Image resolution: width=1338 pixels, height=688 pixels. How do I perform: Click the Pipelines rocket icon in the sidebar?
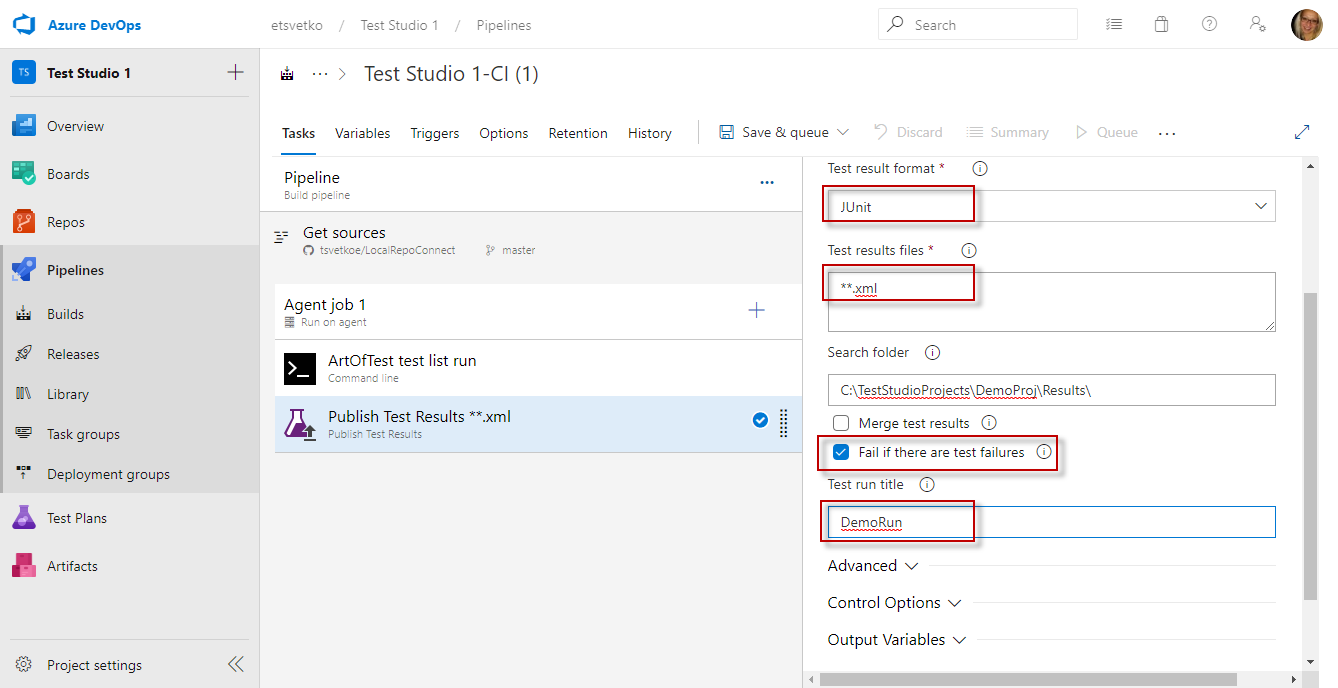point(24,270)
